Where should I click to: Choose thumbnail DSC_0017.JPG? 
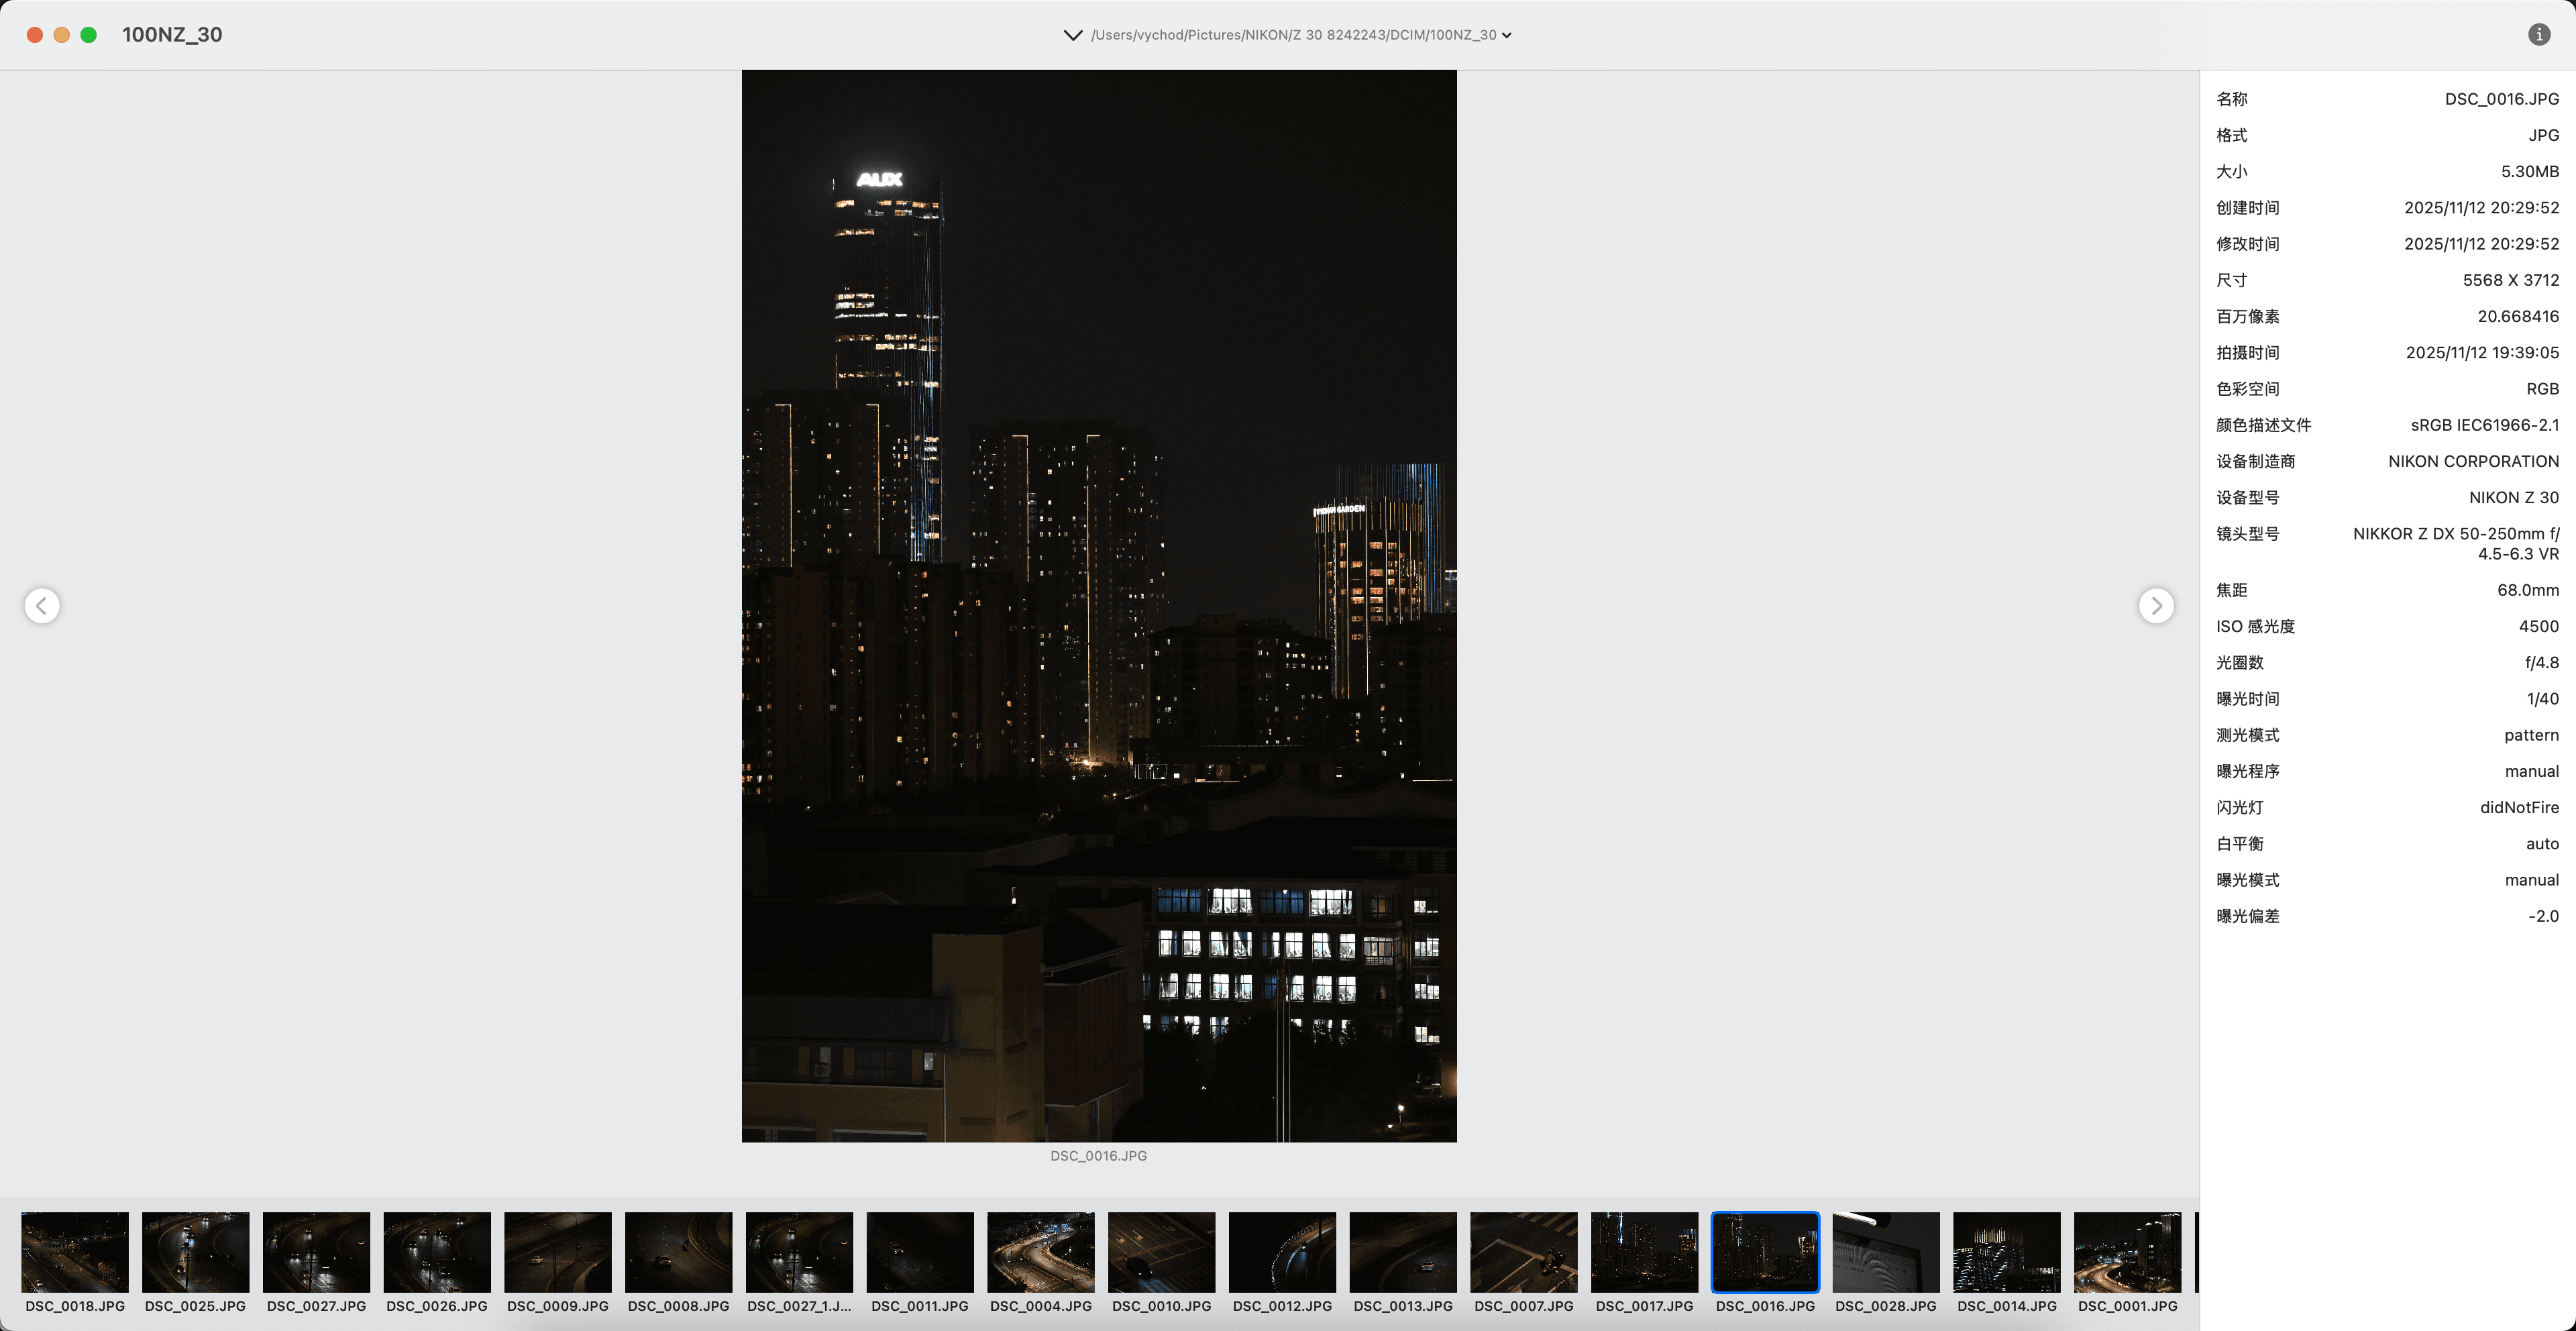(x=1645, y=1252)
